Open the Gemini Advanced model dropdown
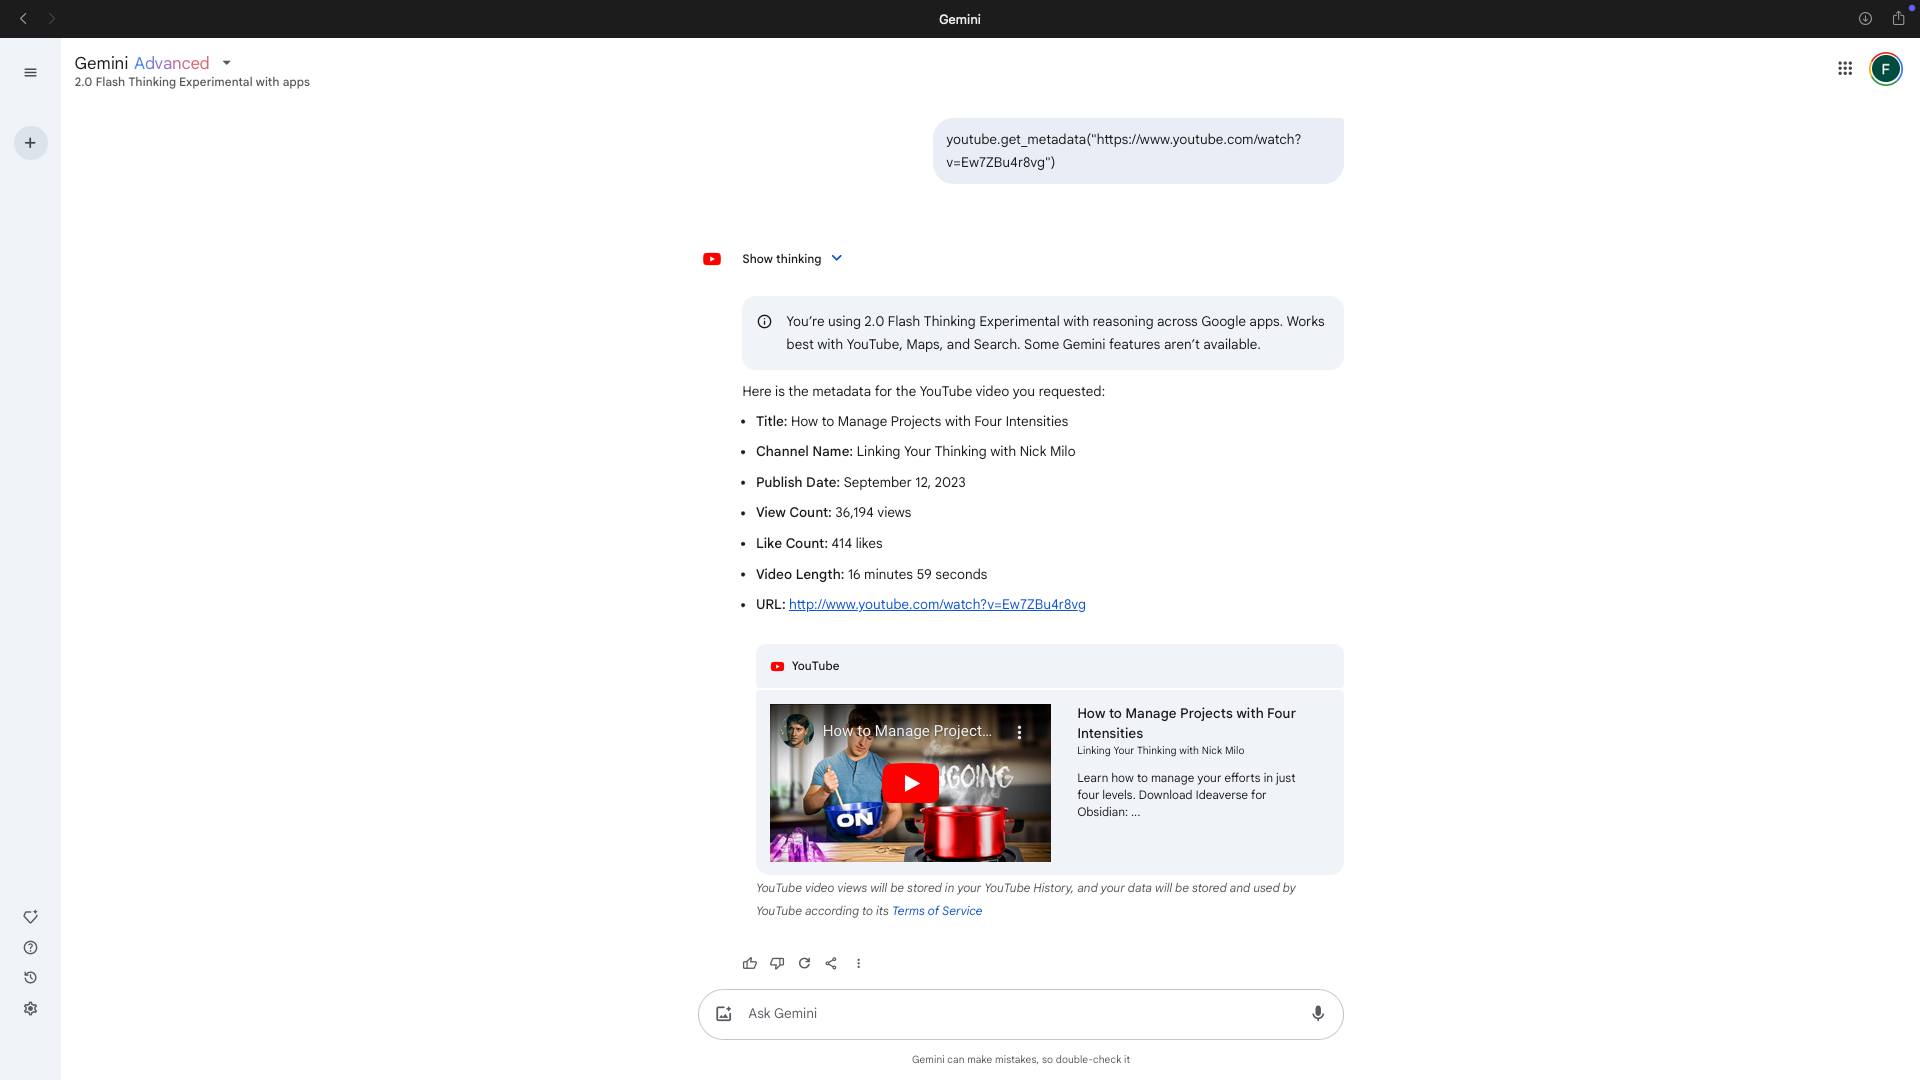Viewport: 1920px width, 1080px height. point(227,63)
